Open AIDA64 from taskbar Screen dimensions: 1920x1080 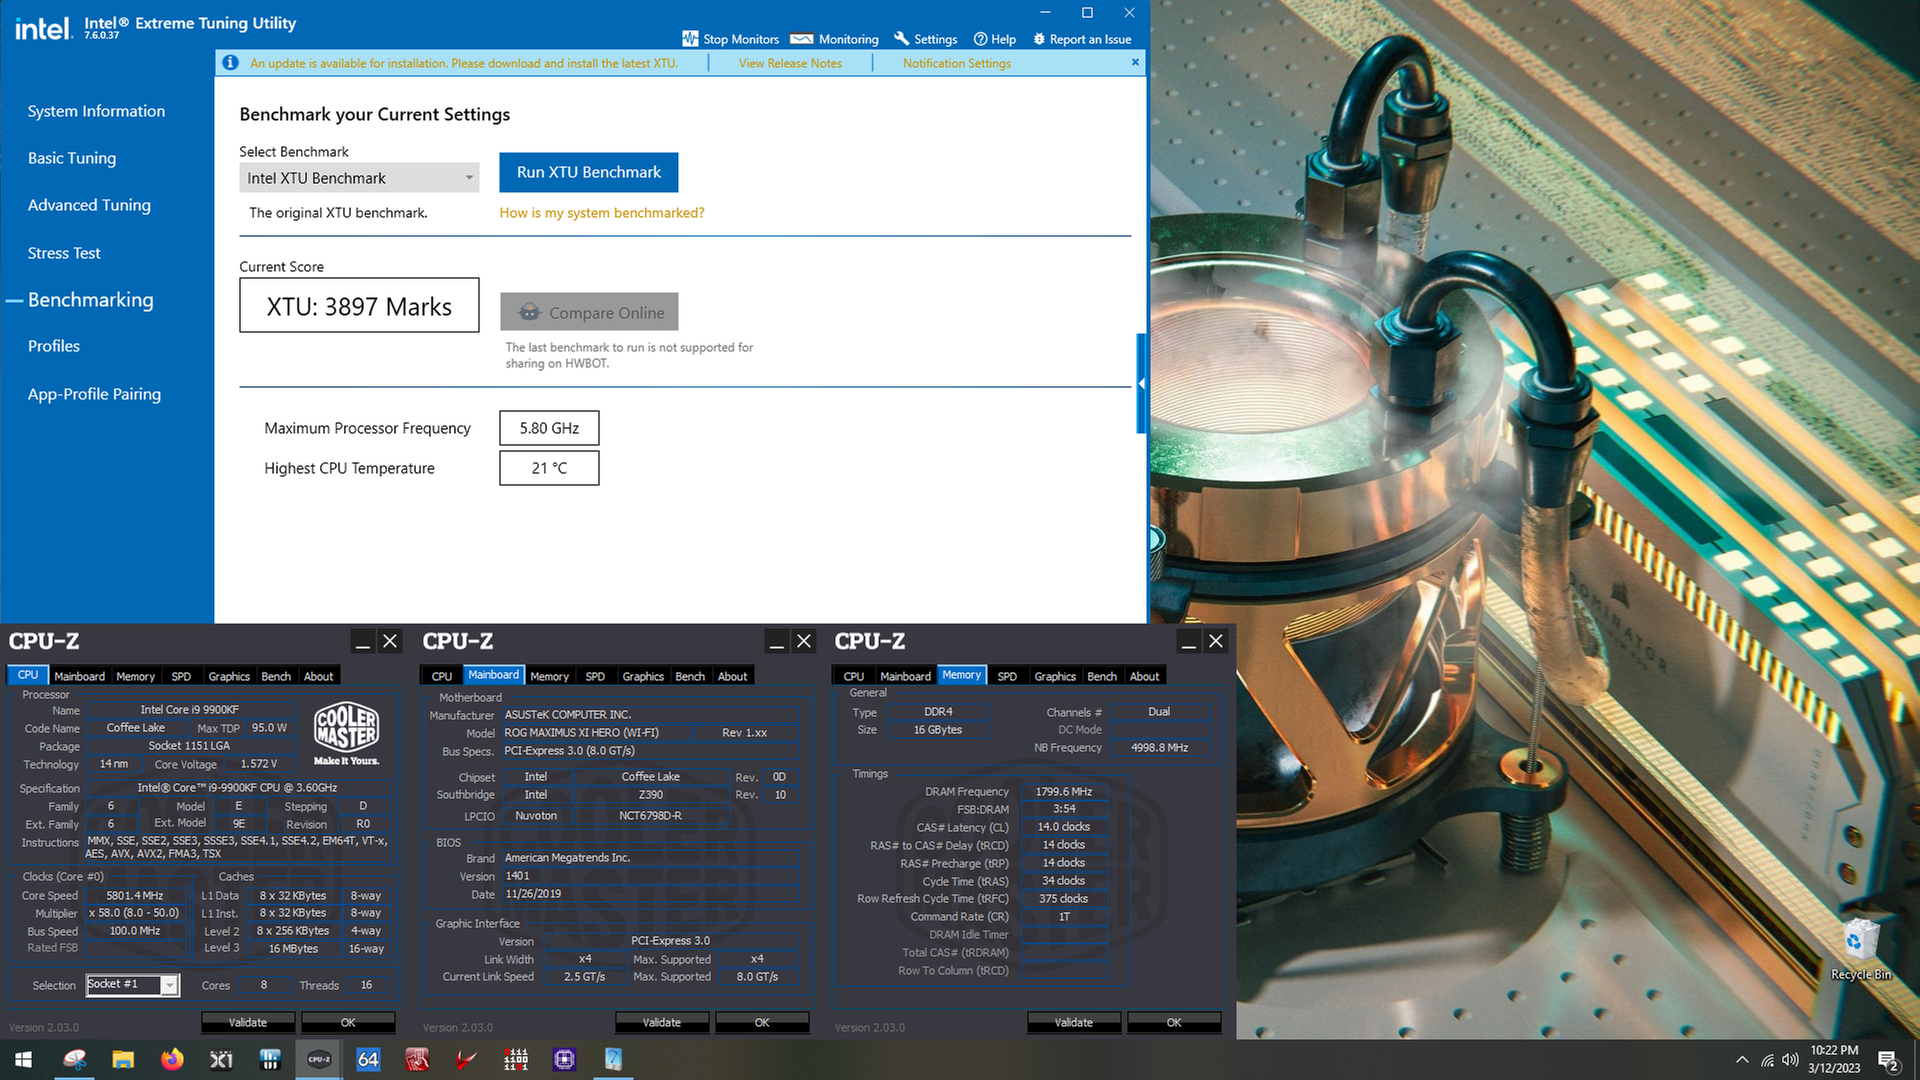click(x=368, y=1059)
